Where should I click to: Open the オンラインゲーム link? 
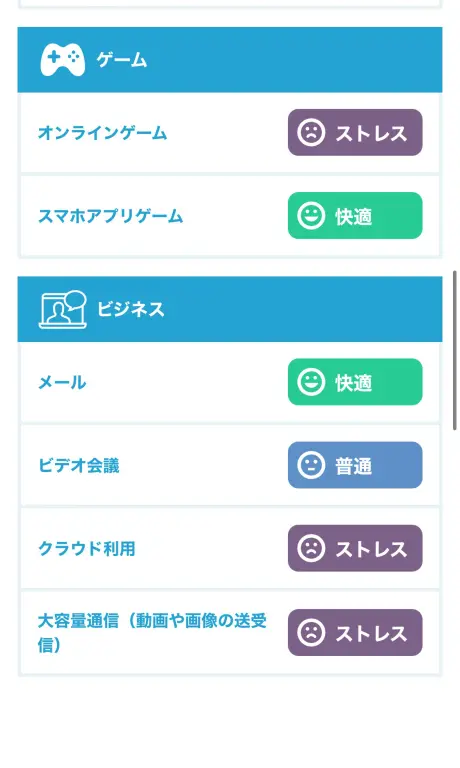(103, 133)
